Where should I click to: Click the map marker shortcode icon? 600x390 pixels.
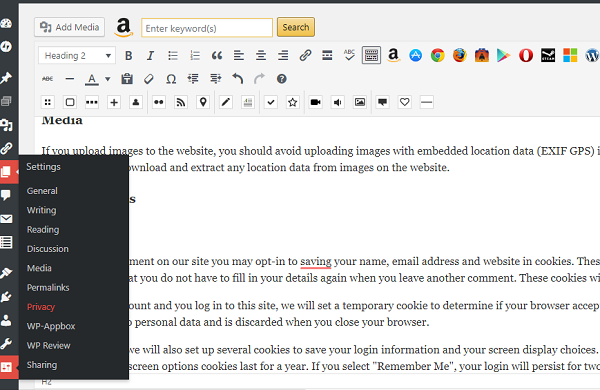tap(203, 102)
